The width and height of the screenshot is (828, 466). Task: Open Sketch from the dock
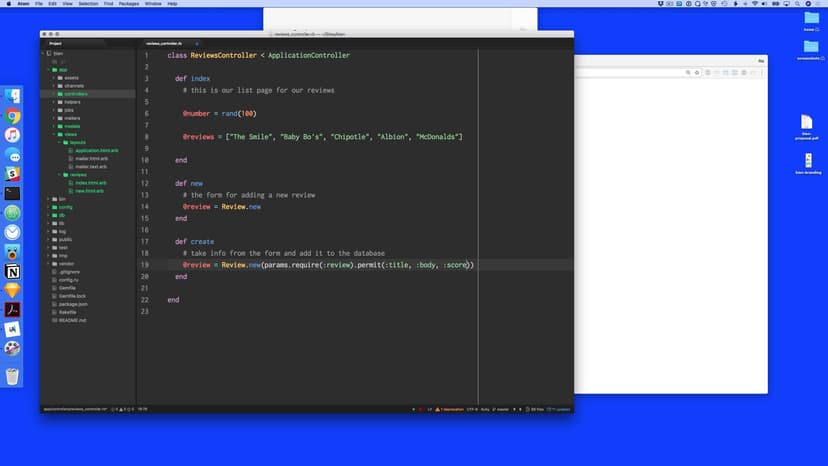[12, 290]
